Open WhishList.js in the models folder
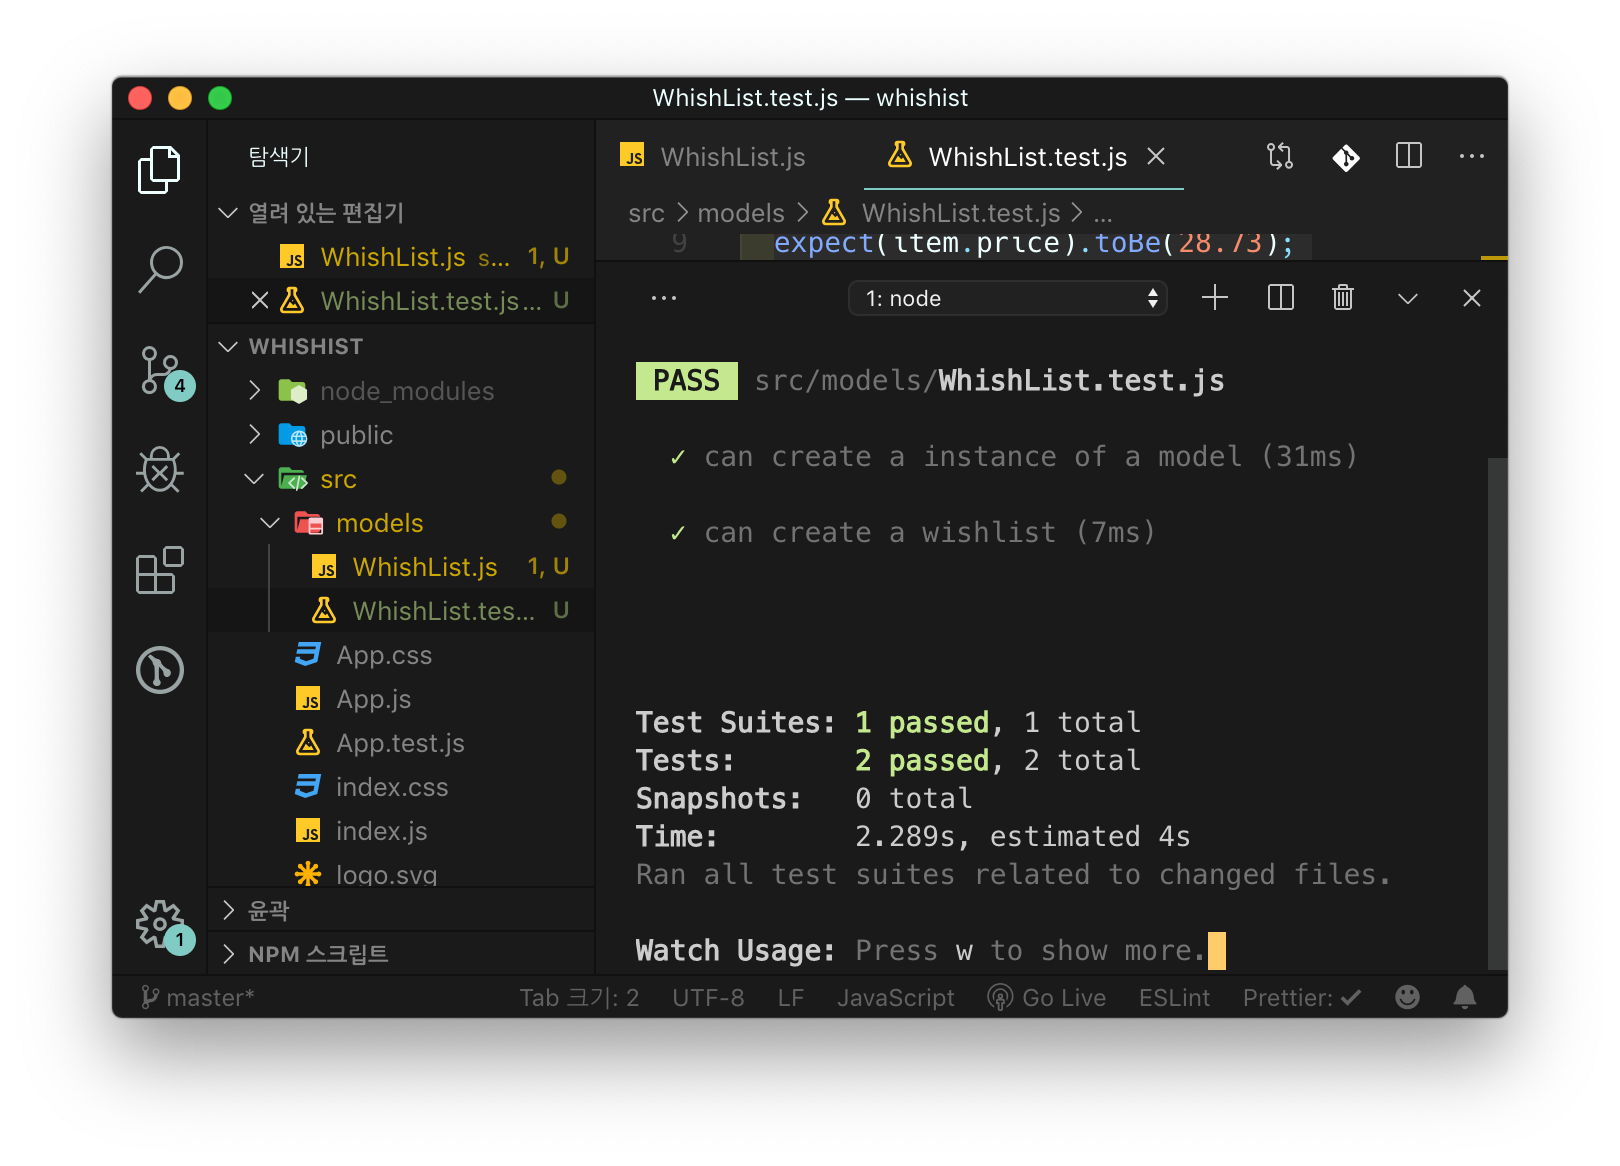The width and height of the screenshot is (1620, 1166). tap(400, 567)
